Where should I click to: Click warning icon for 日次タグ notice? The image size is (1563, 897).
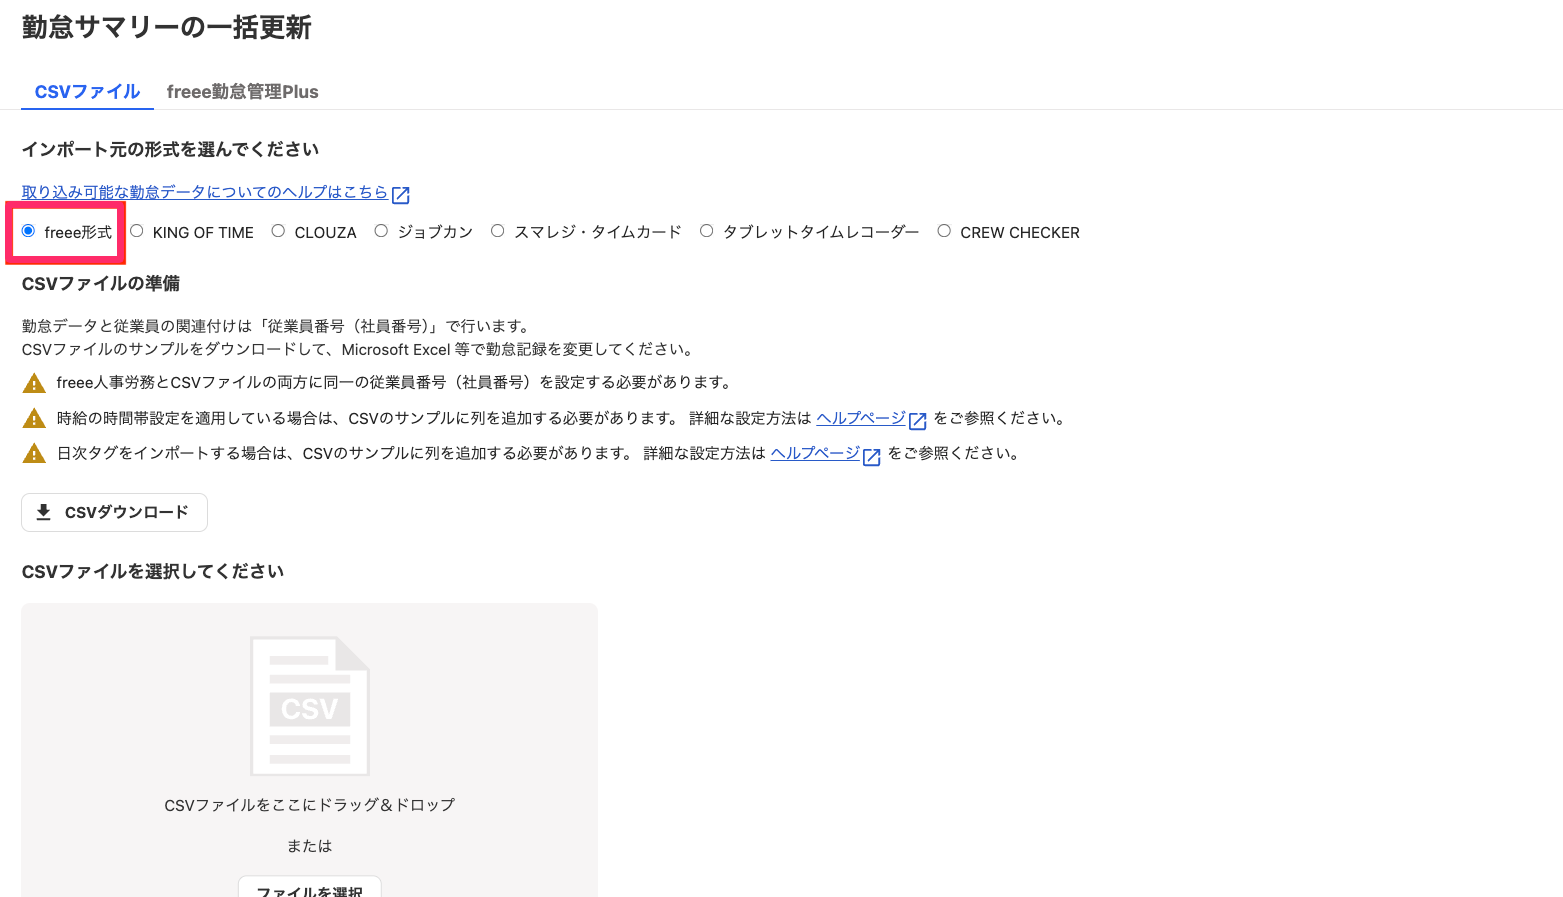34,453
